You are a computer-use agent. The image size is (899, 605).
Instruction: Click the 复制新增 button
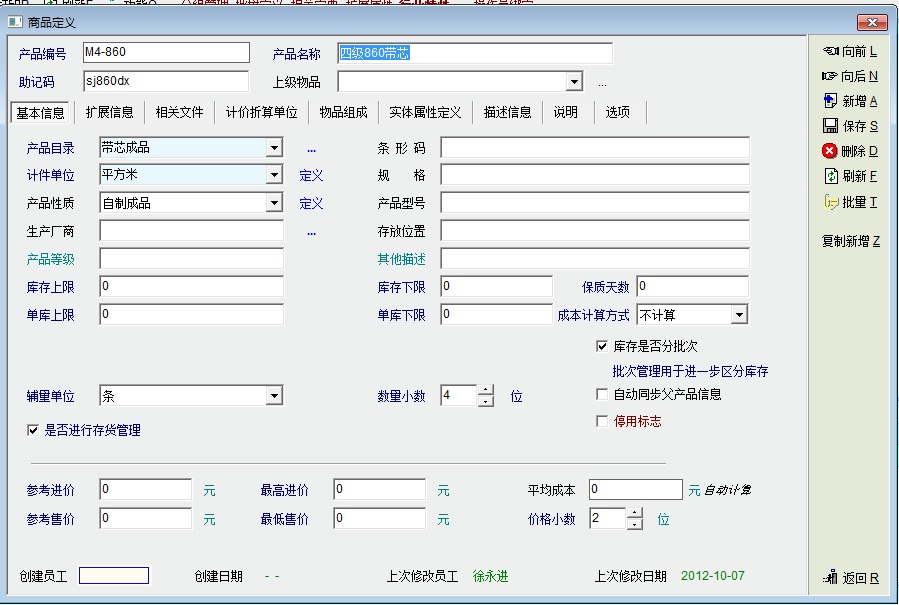tap(850, 241)
